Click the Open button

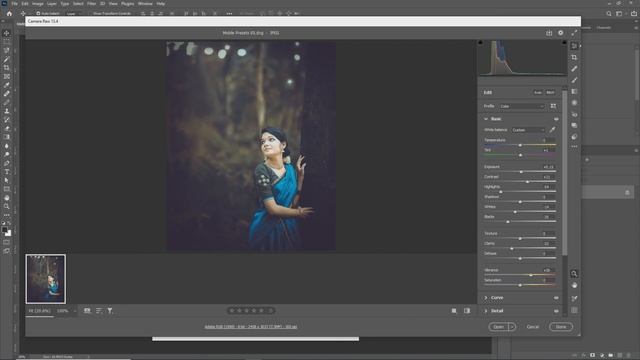pos(498,327)
